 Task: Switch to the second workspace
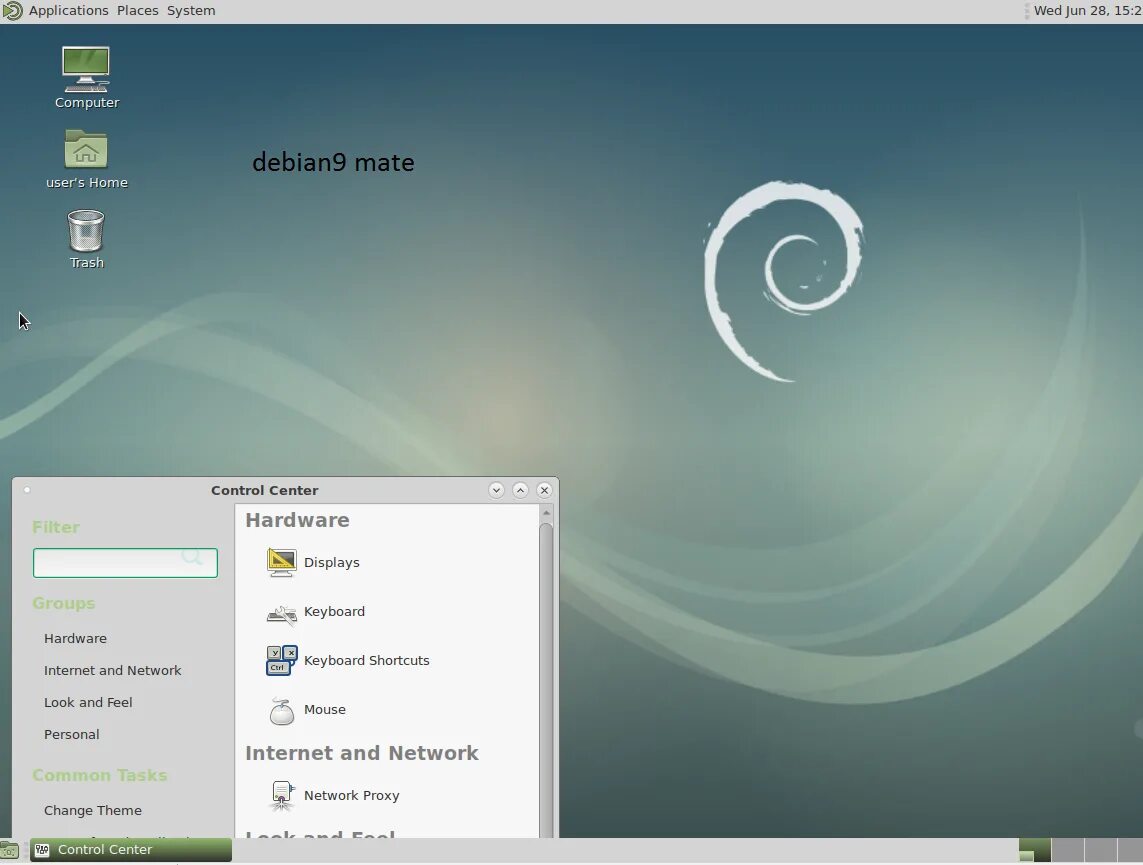coord(1068,850)
